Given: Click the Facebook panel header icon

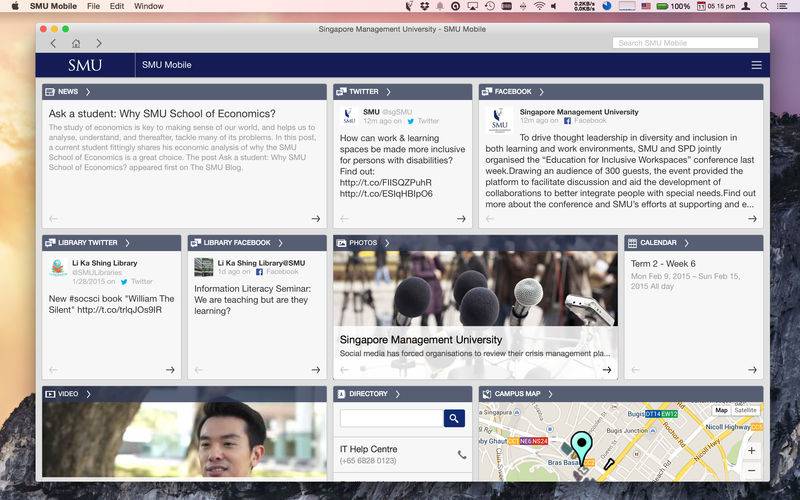Looking at the screenshot, I should click(487, 92).
